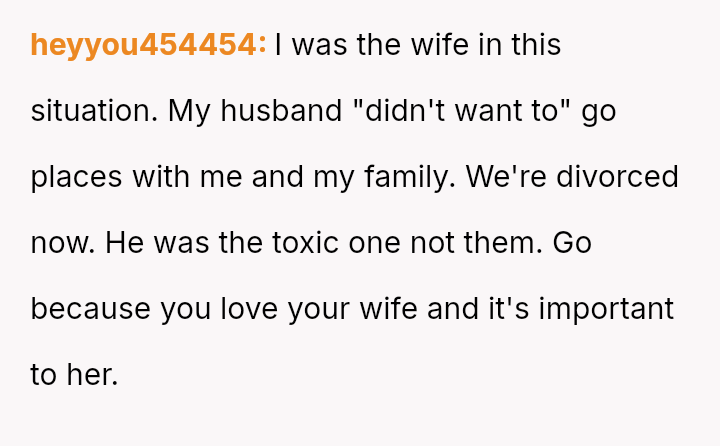Click the word "this" in the first line
This screenshot has width=720, height=446.
(x=535, y=45)
